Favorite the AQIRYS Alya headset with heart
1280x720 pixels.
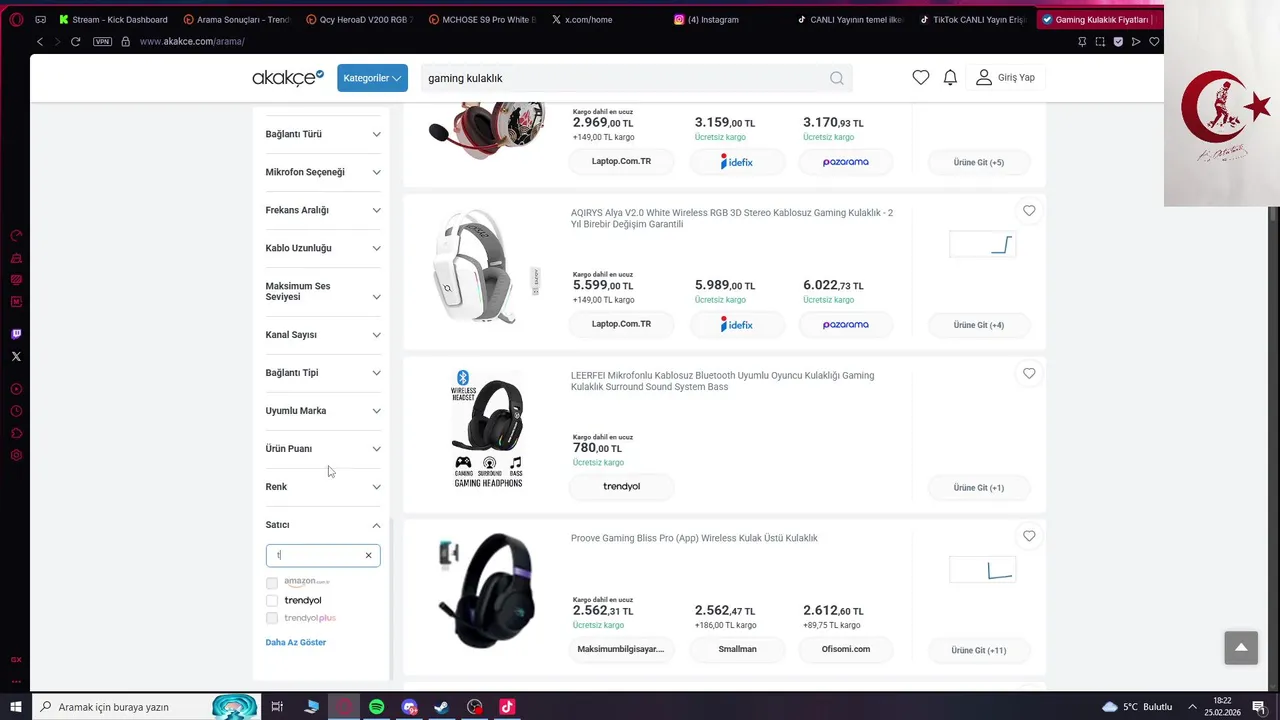coord(1029,211)
